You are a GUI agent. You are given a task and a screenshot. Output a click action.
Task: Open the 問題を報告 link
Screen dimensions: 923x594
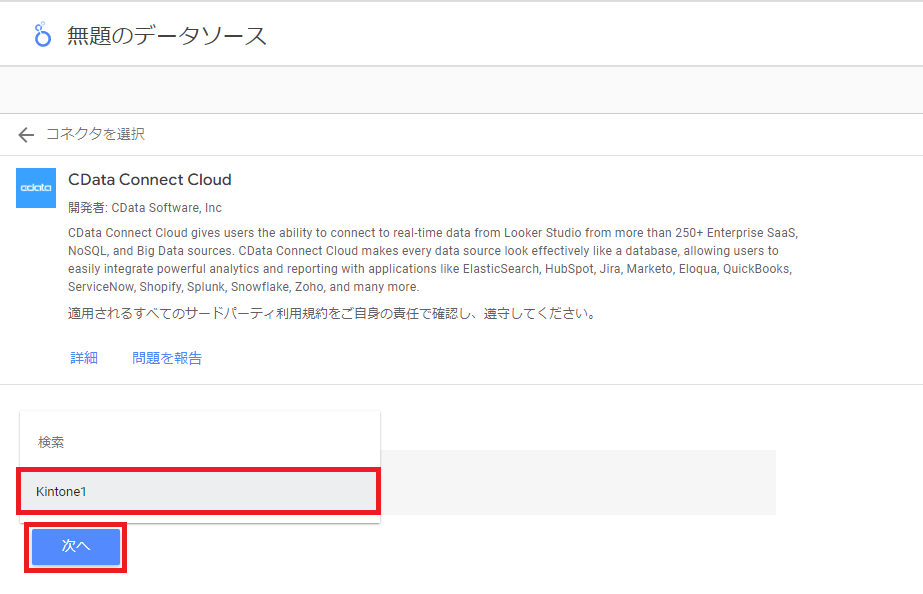click(x=167, y=358)
